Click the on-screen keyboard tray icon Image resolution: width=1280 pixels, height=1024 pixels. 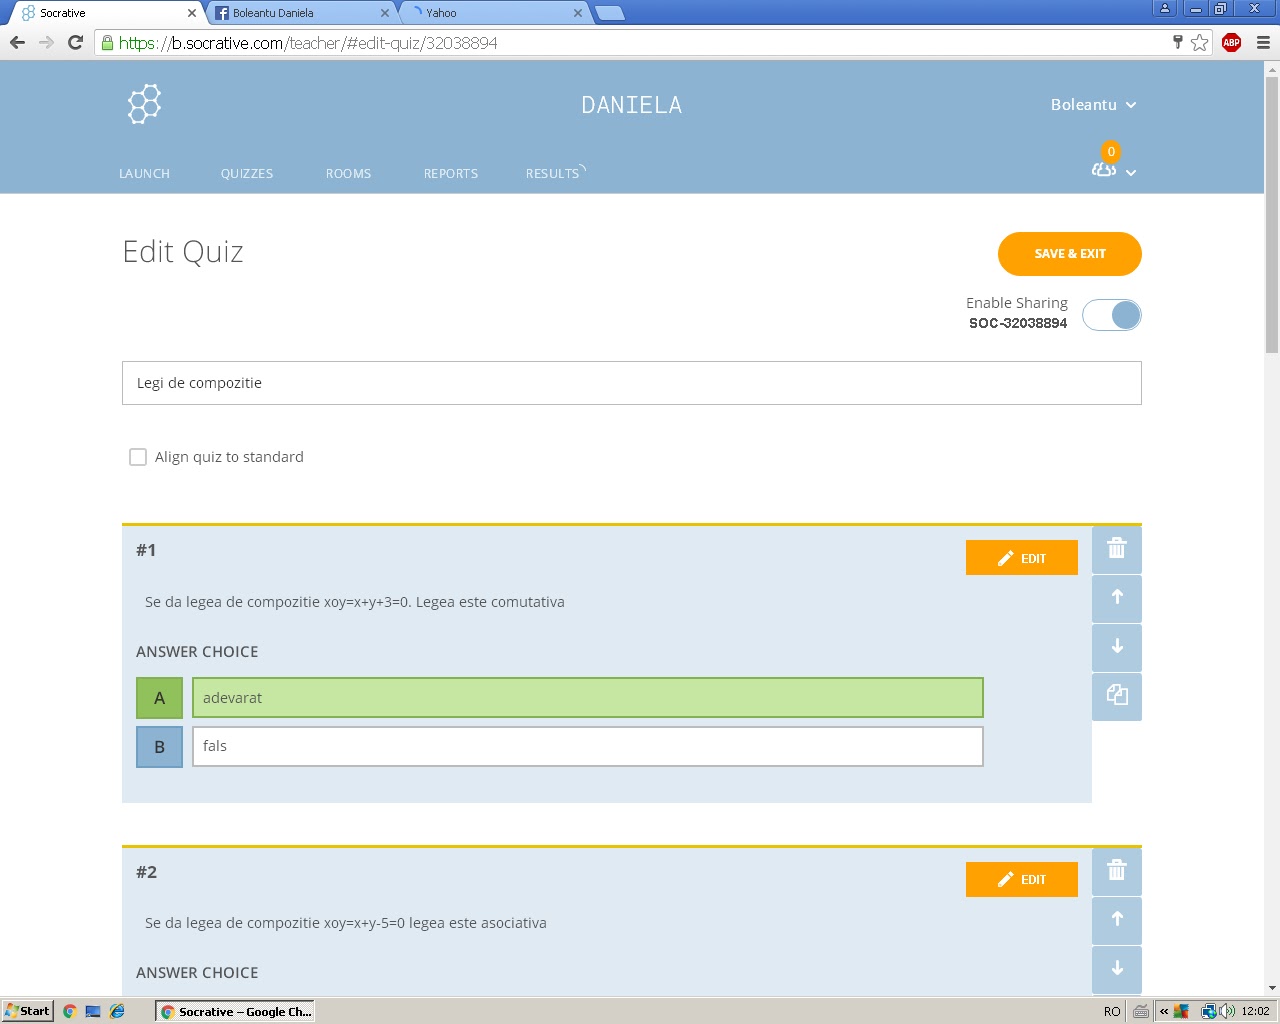(x=1140, y=1011)
